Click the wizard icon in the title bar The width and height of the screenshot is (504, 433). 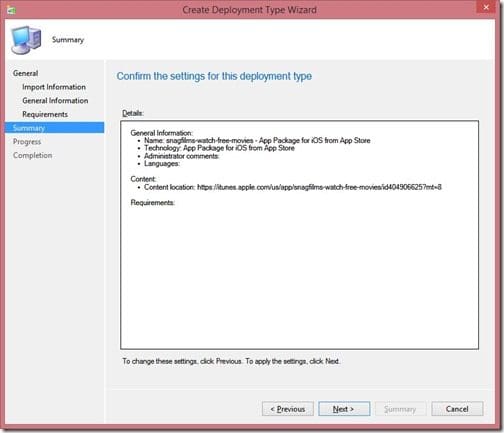point(12,10)
